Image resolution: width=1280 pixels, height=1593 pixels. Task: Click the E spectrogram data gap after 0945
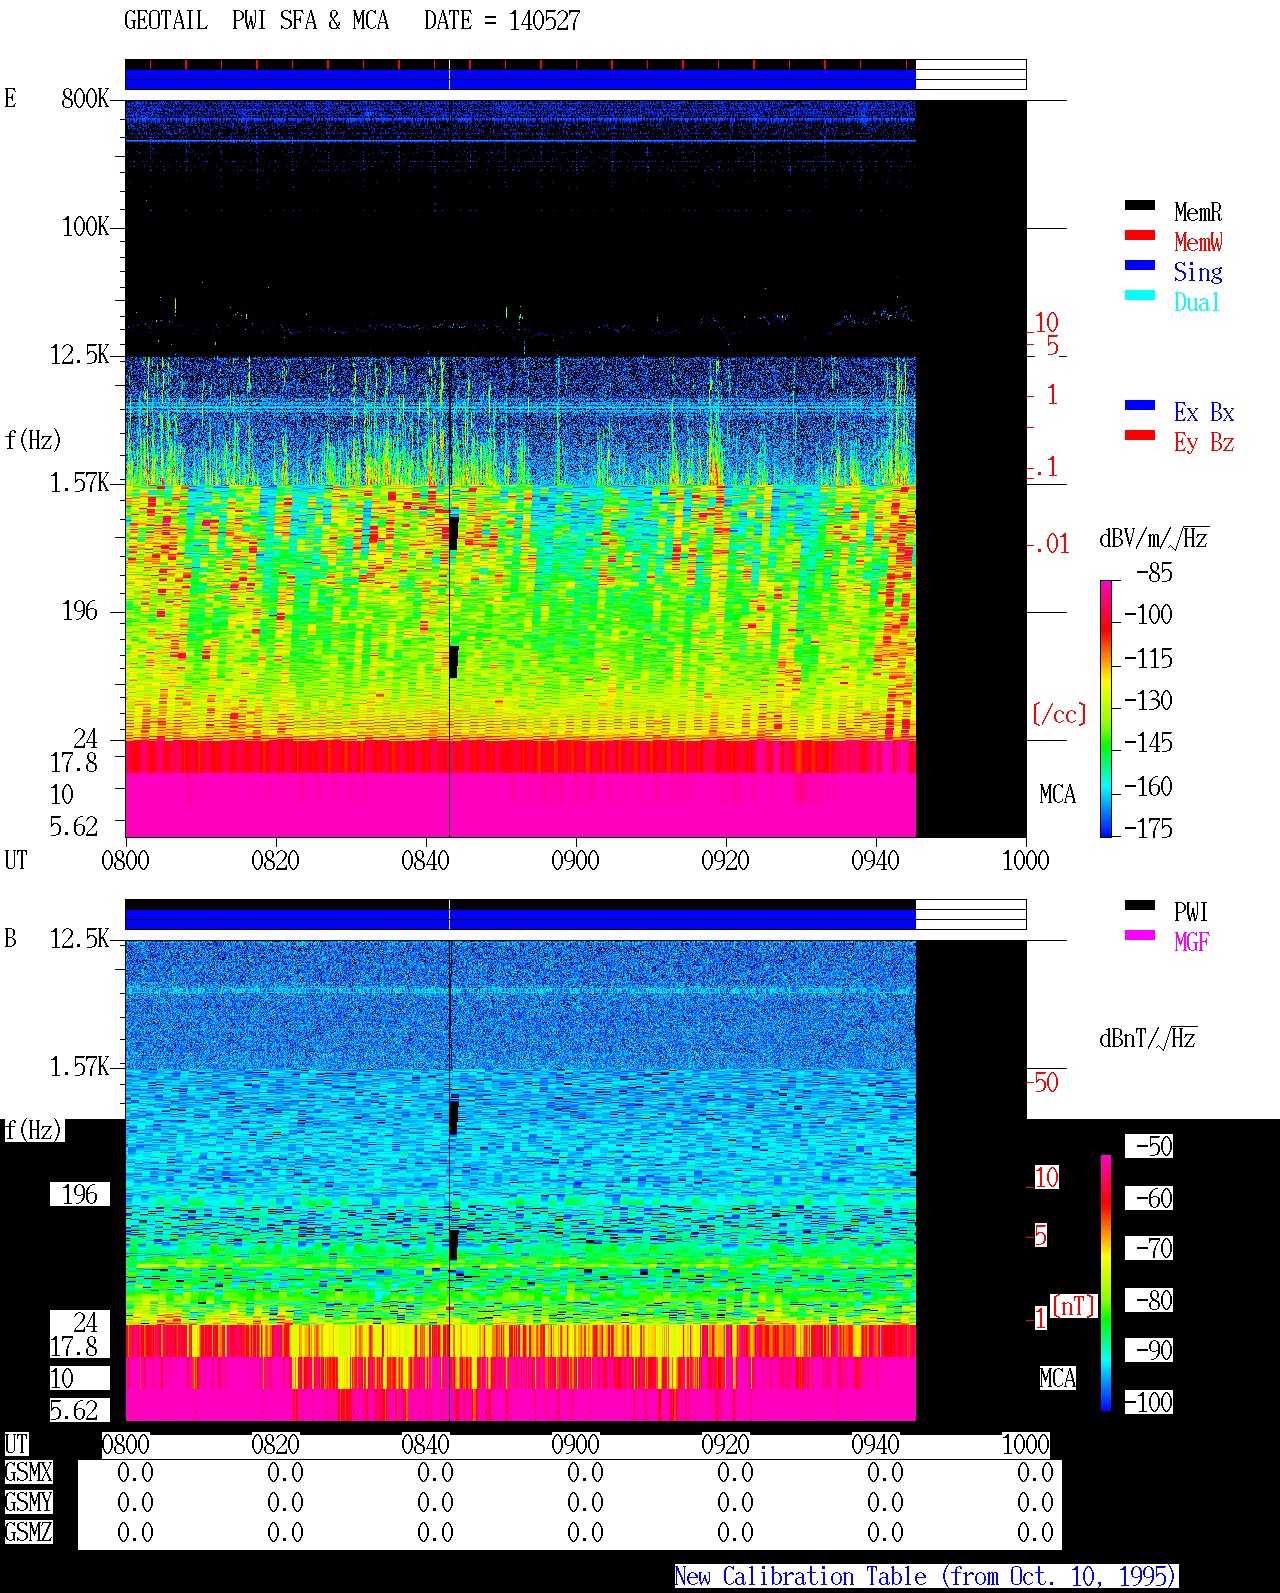tap(971, 468)
